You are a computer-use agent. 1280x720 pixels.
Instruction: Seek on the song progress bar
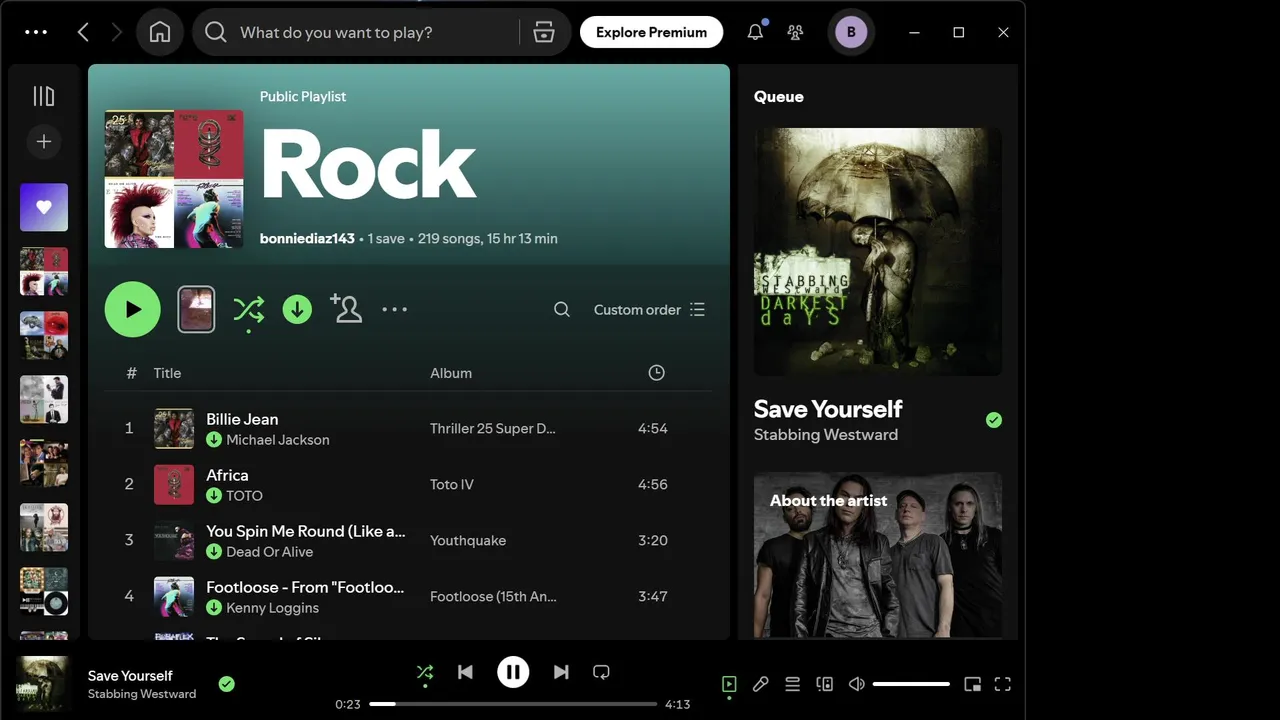[x=513, y=704]
